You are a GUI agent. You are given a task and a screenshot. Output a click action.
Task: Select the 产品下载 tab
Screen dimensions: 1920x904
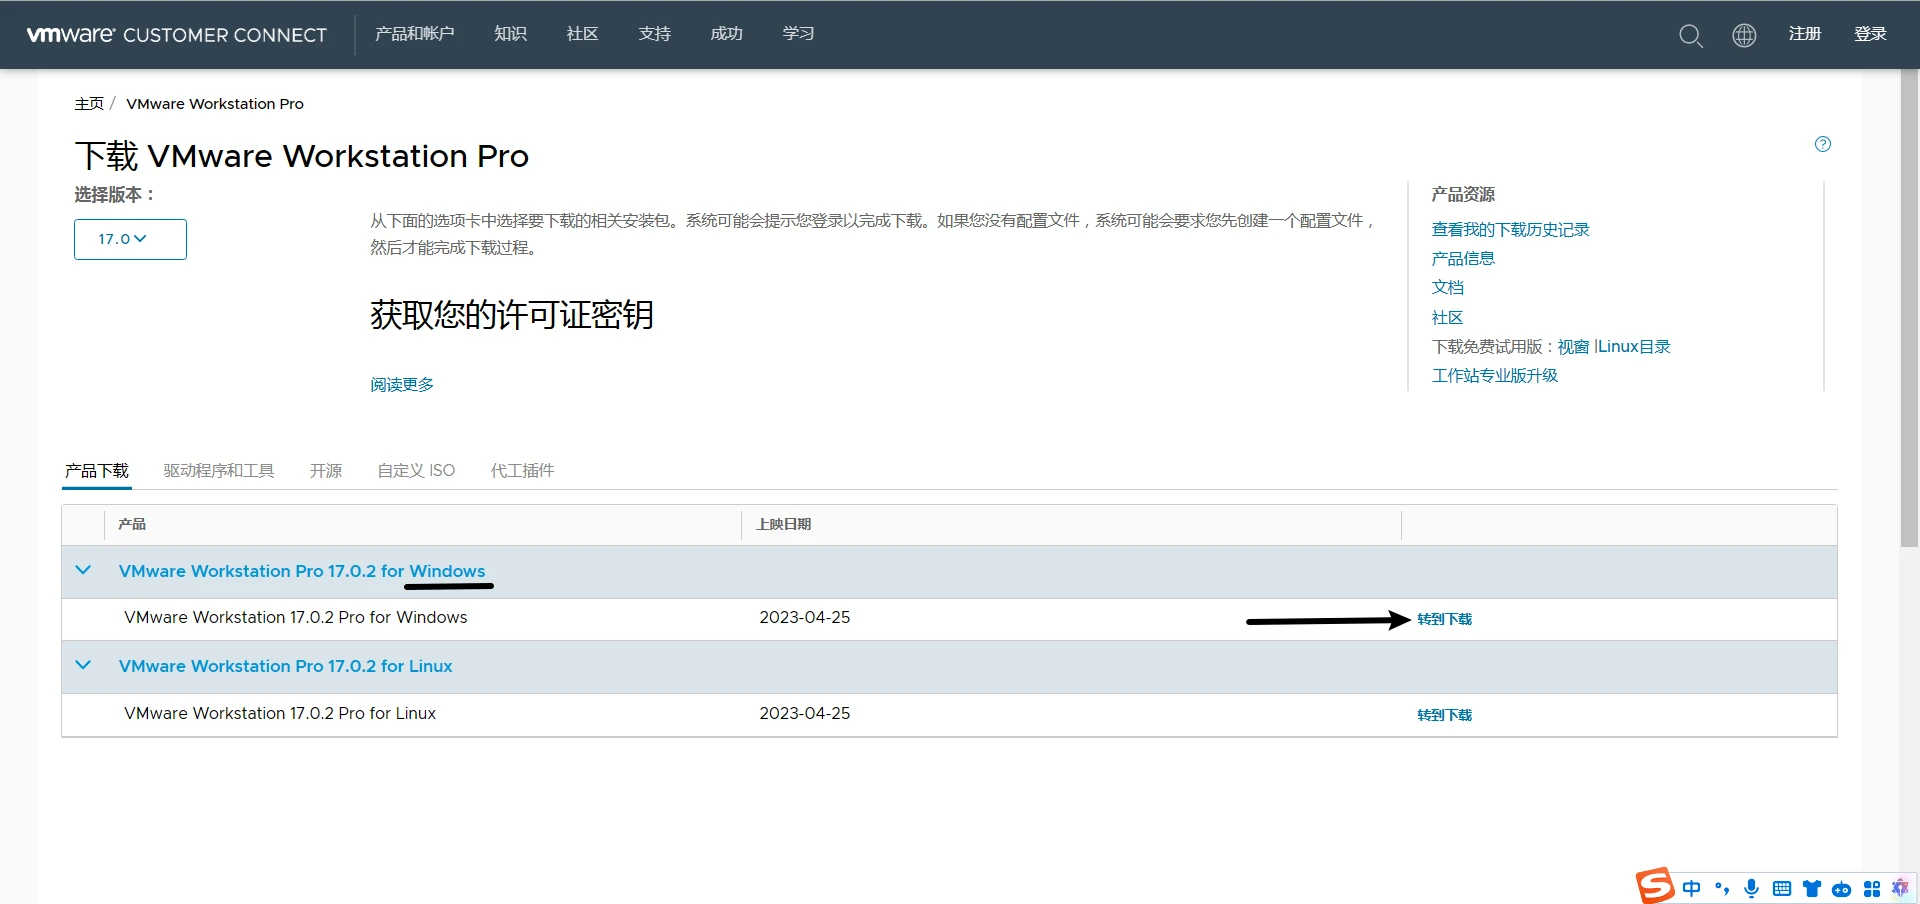97,471
